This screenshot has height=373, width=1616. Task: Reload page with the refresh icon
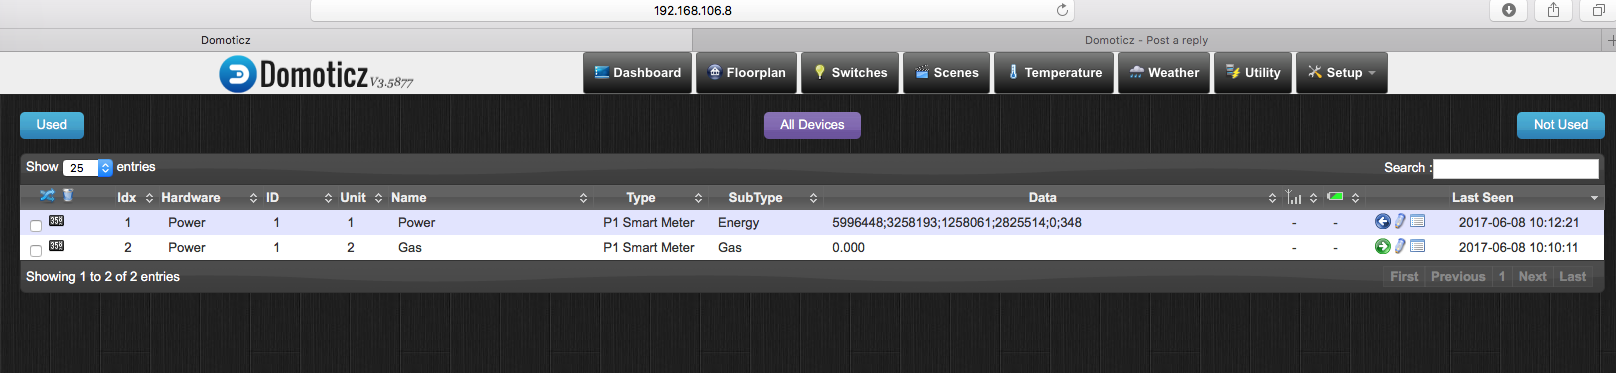pyautogui.click(x=1062, y=10)
